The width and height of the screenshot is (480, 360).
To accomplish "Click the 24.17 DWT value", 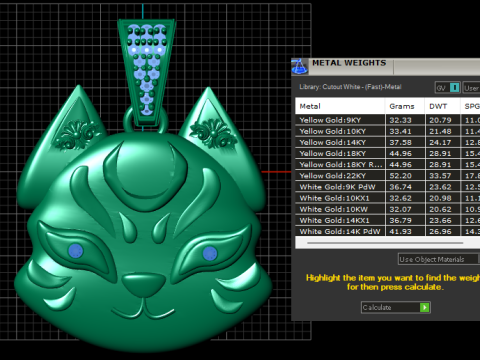I will pyautogui.click(x=440, y=142).
